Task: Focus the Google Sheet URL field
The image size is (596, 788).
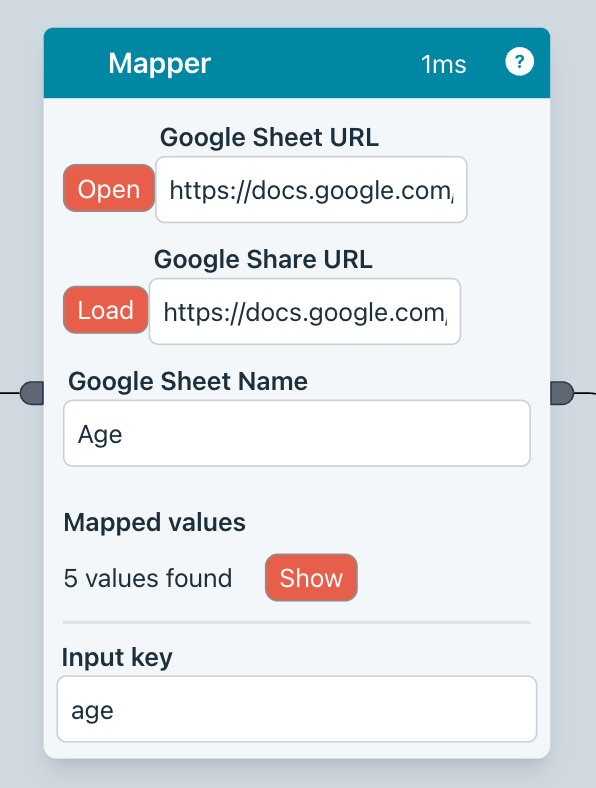Action: click(311, 189)
